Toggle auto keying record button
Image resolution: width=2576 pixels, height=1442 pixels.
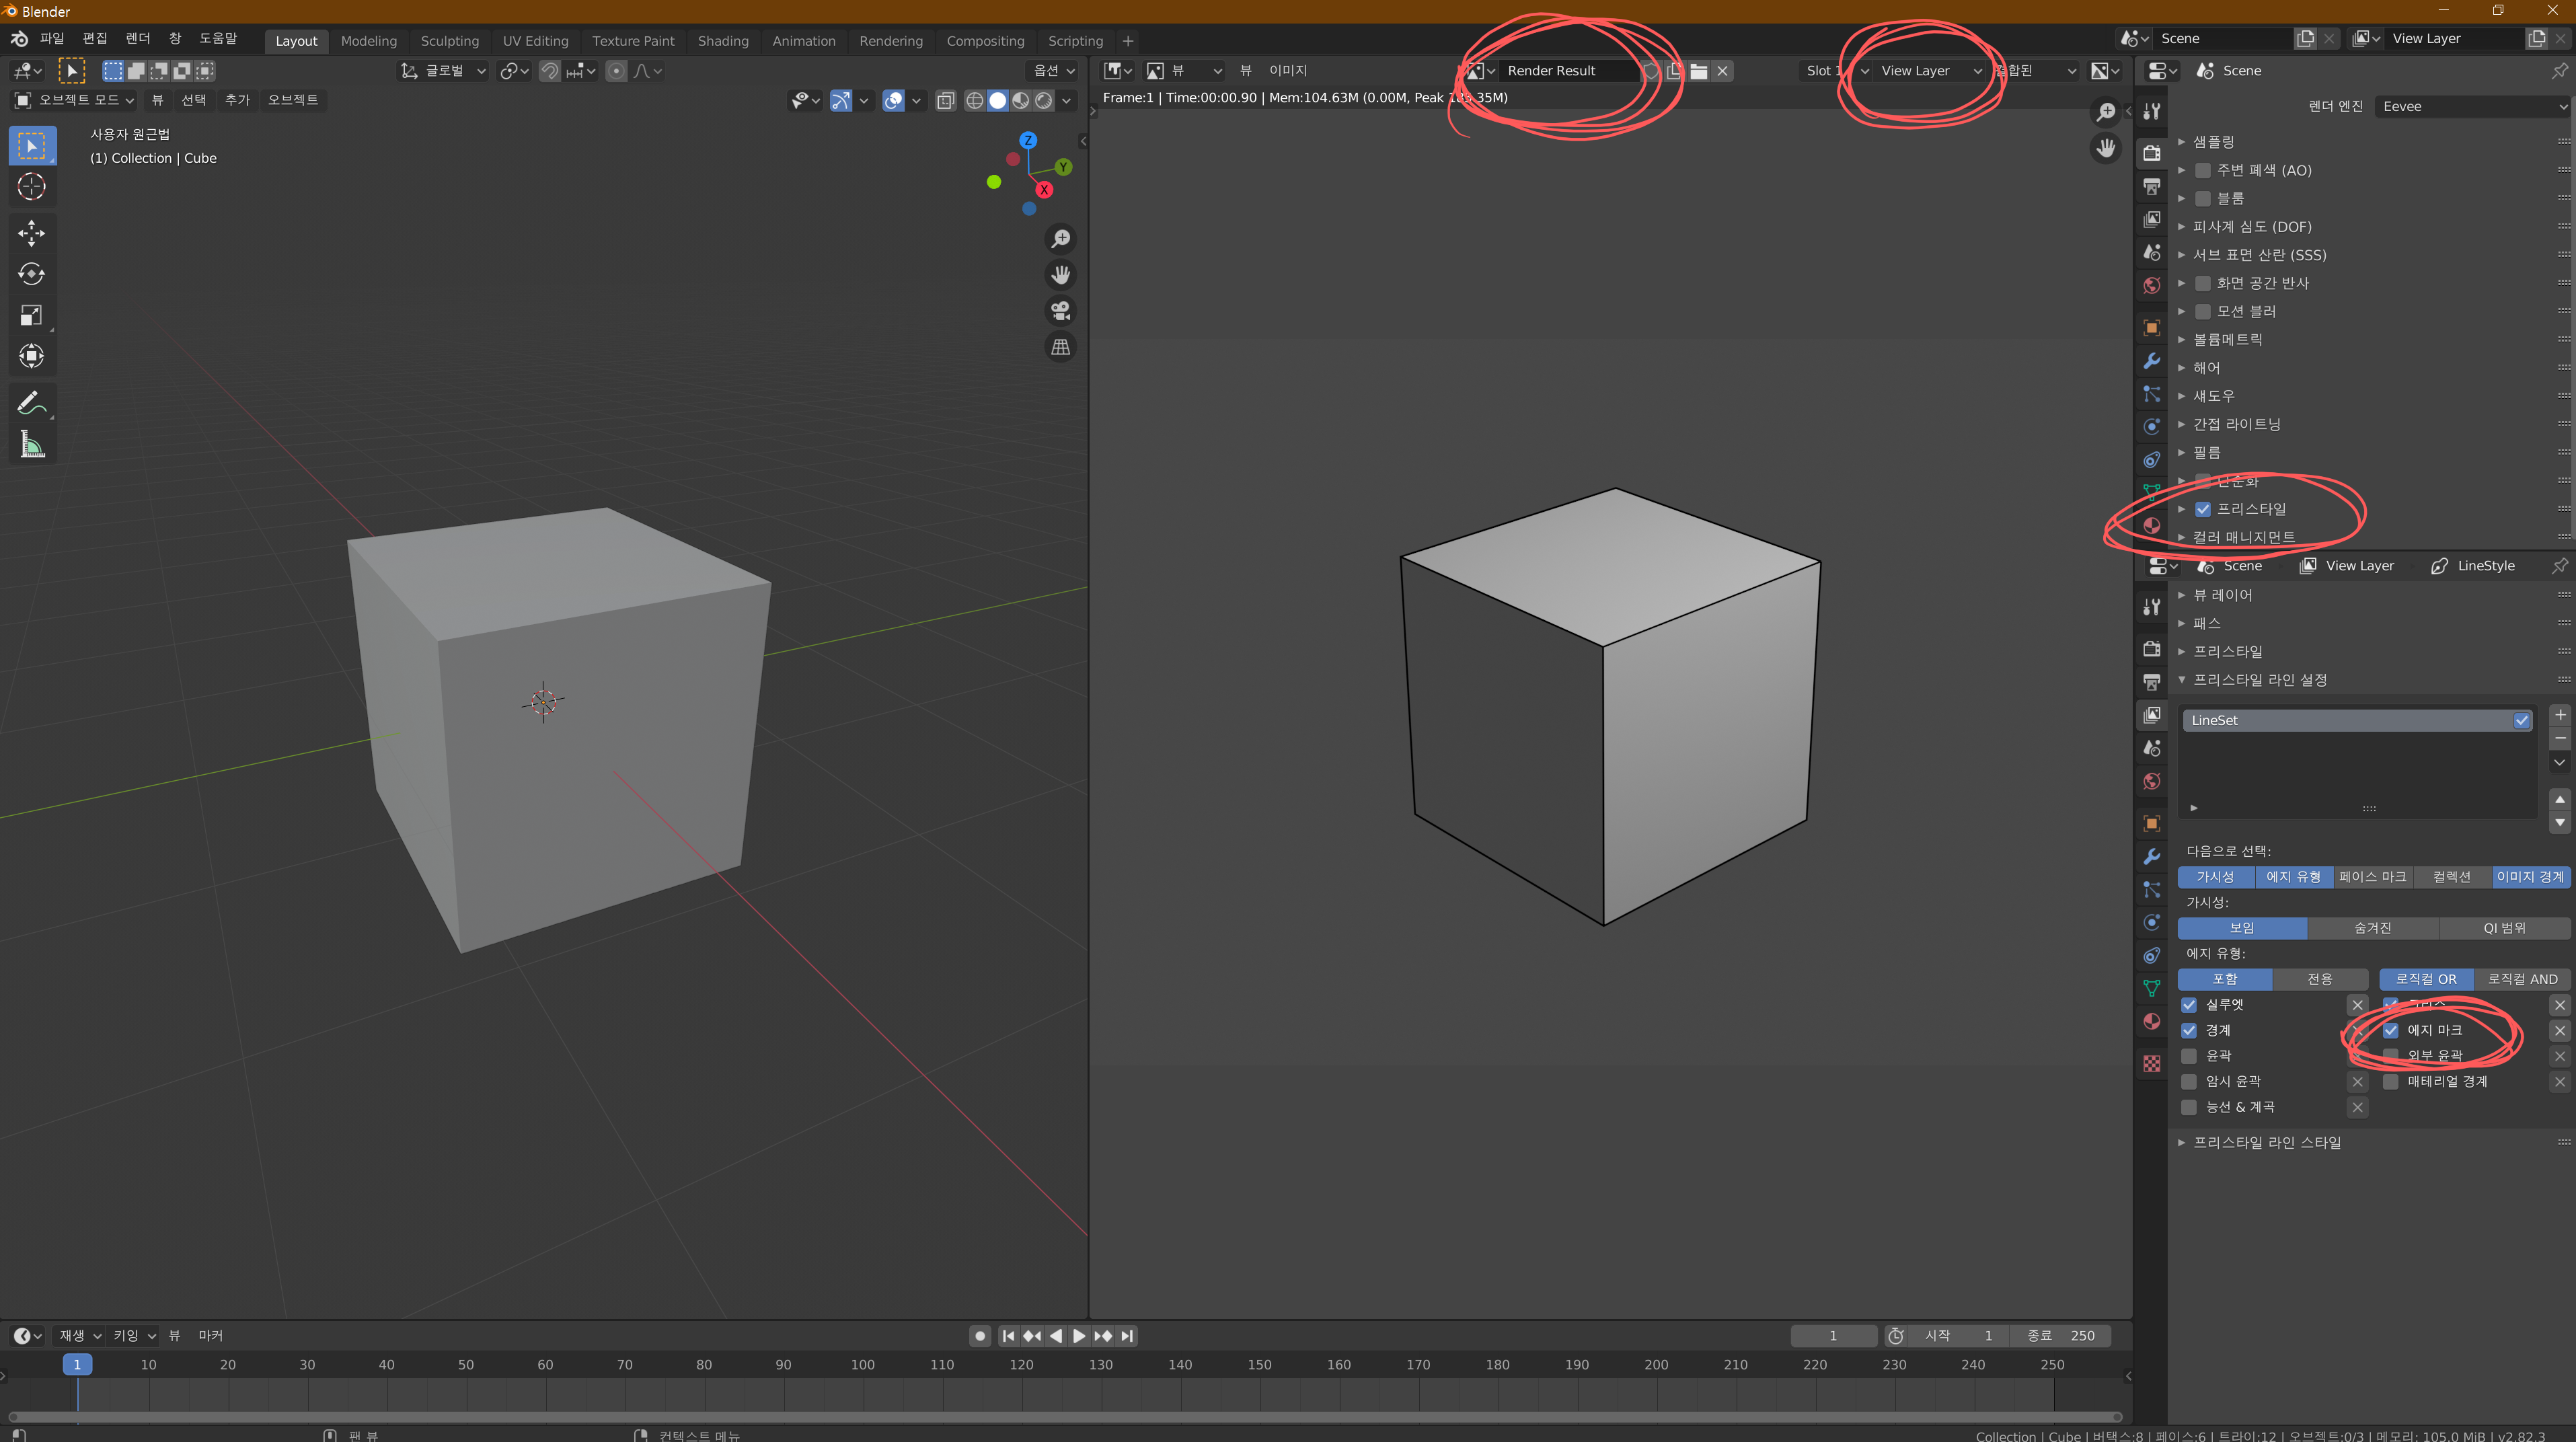980,1336
